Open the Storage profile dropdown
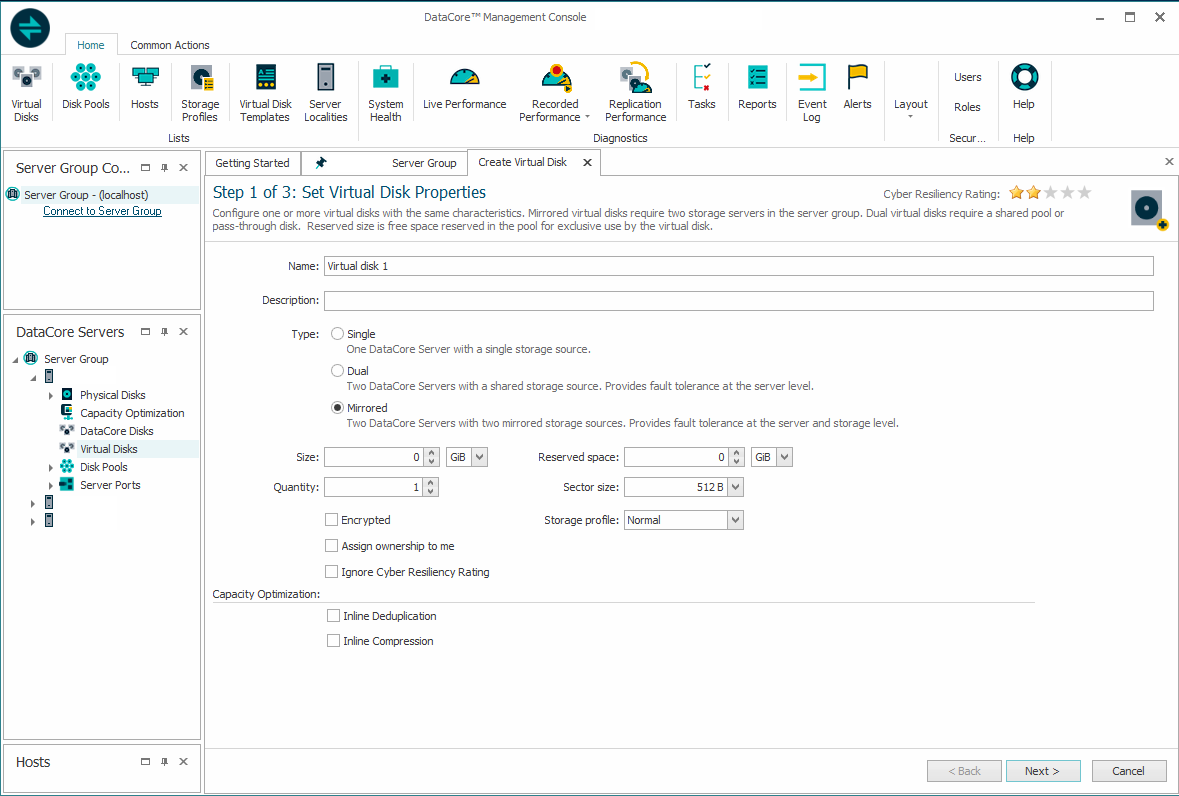Image resolution: width=1179 pixels, height=796 pixels. tap(736, 520)
